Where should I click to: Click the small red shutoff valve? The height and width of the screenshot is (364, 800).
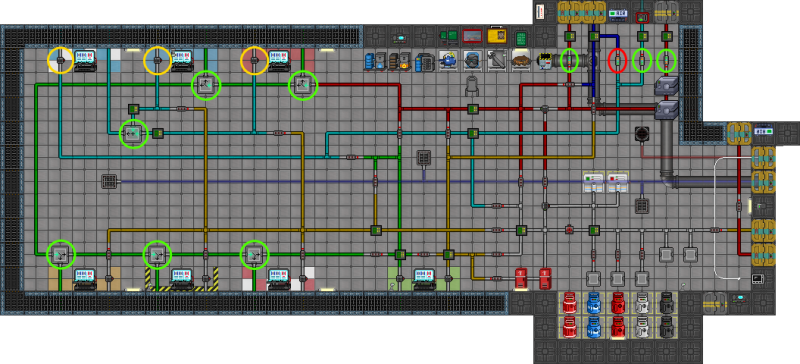[569, 230]
